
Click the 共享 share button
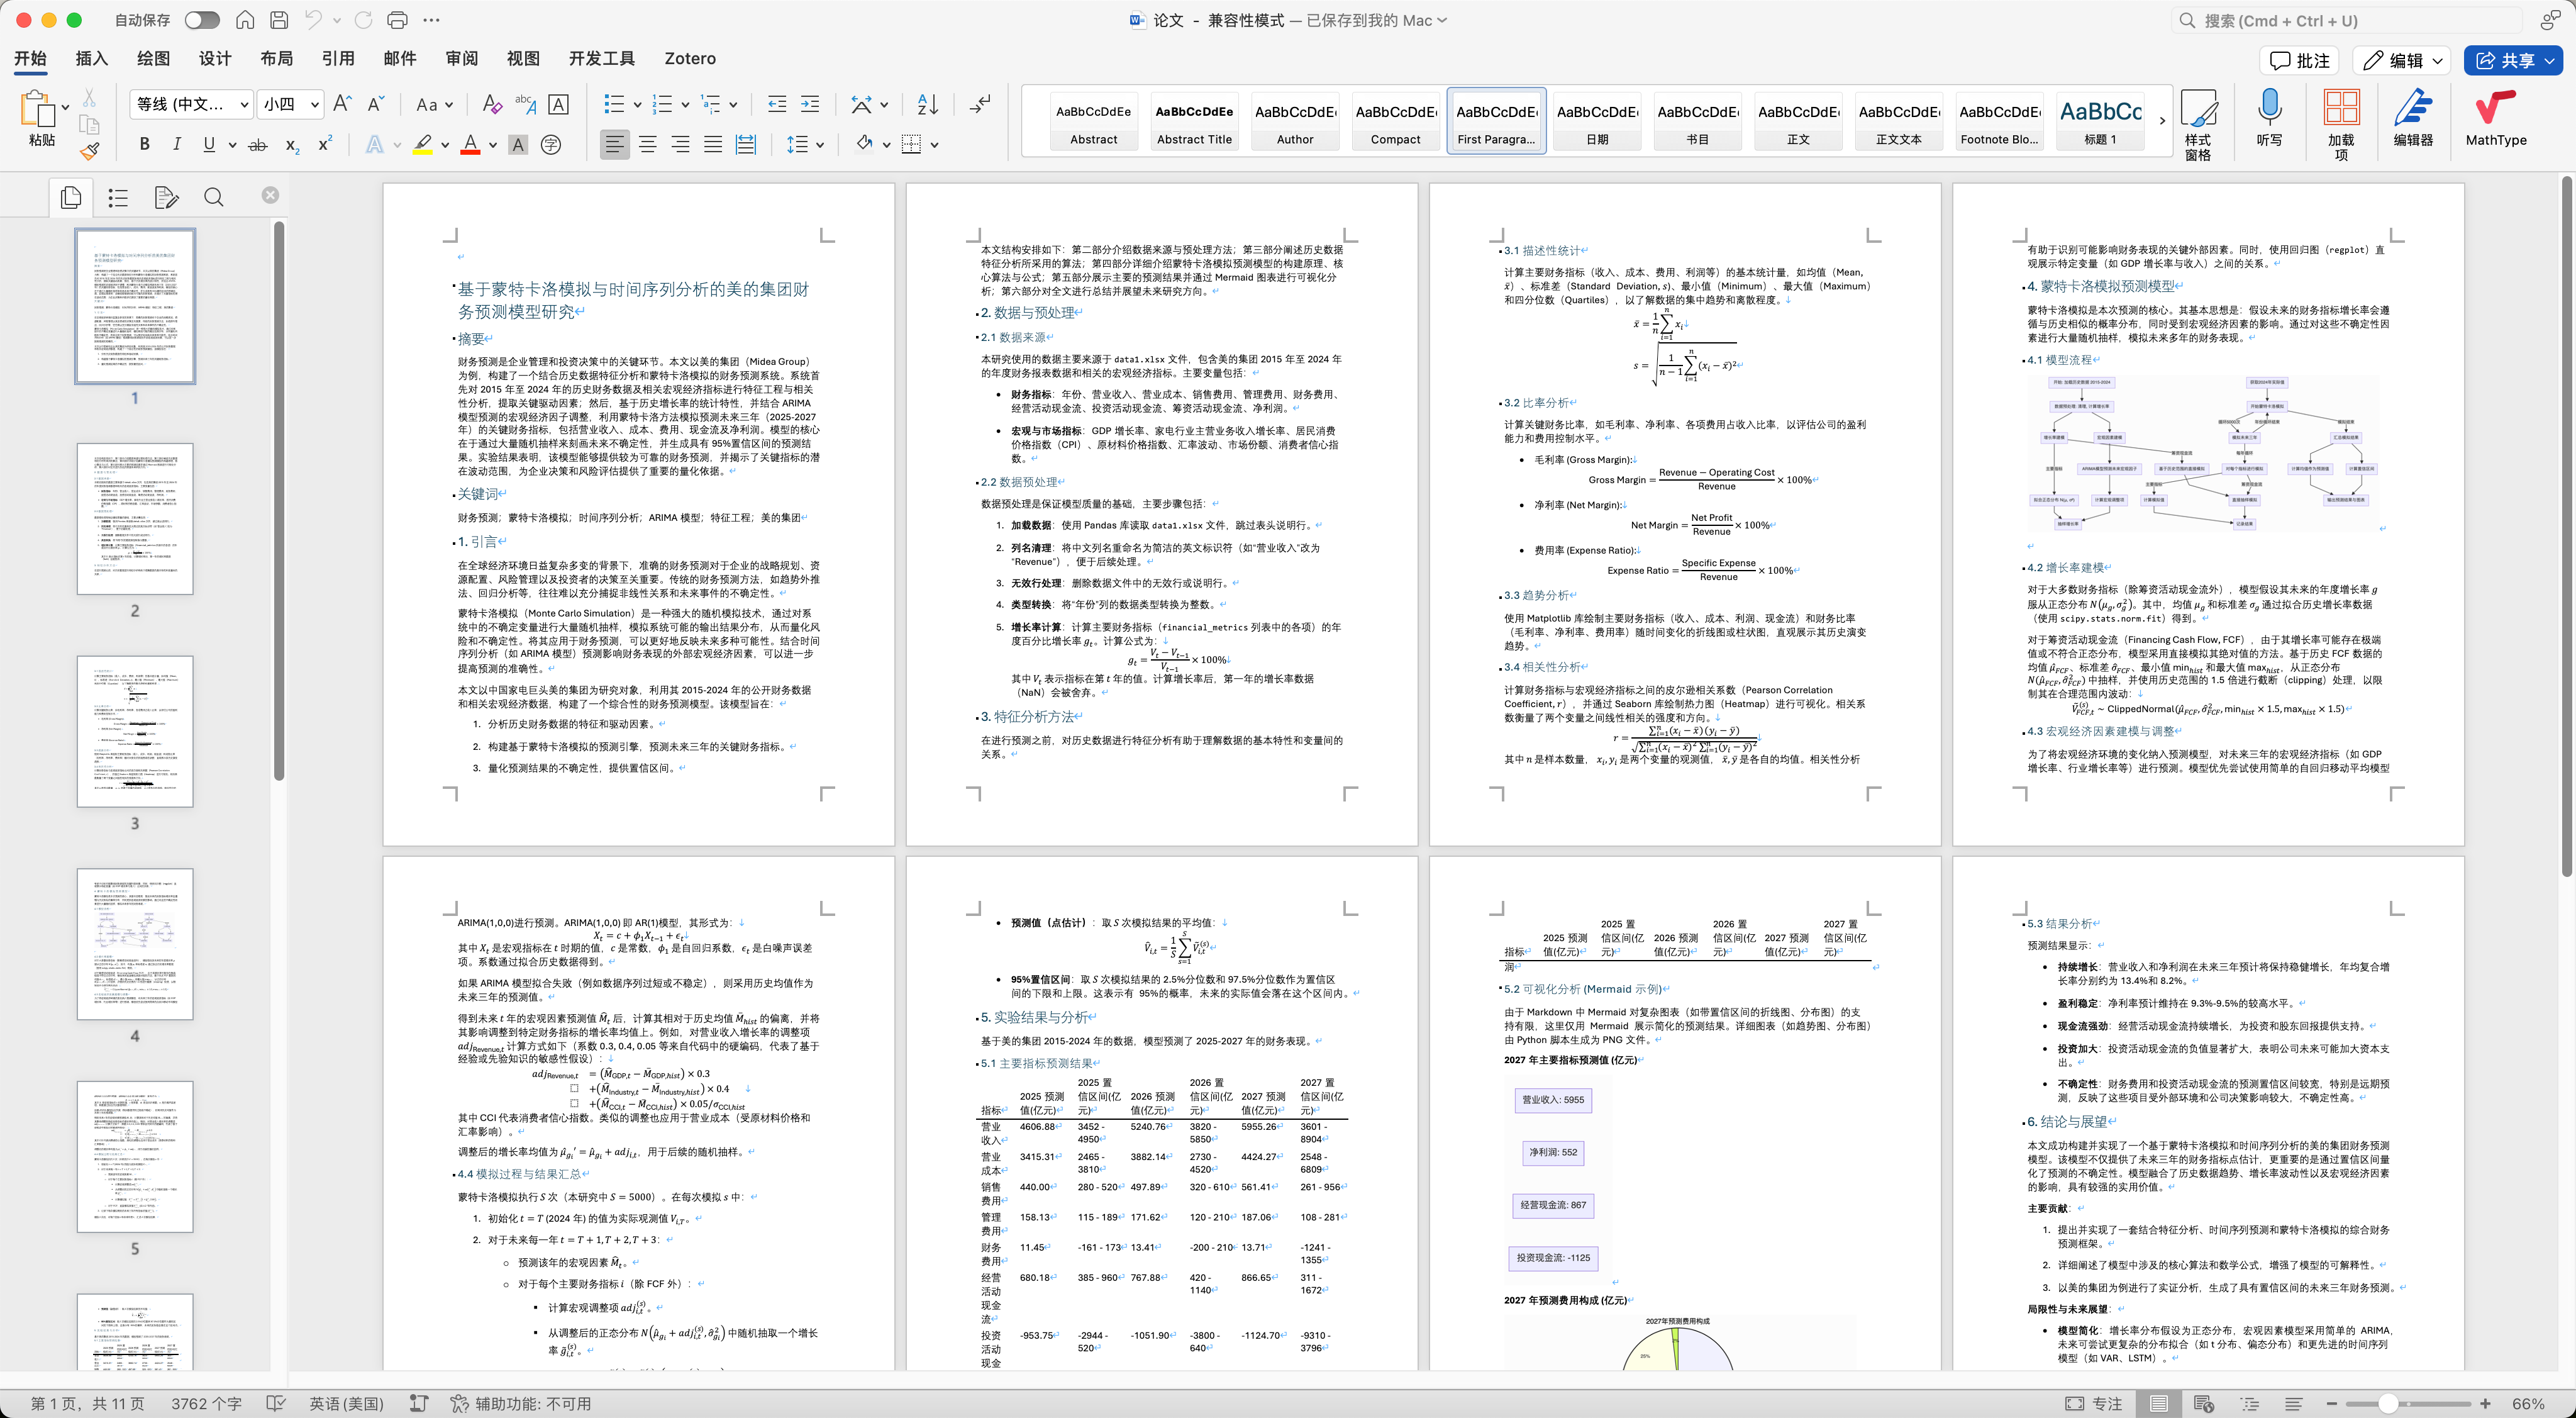[2512, 61]
